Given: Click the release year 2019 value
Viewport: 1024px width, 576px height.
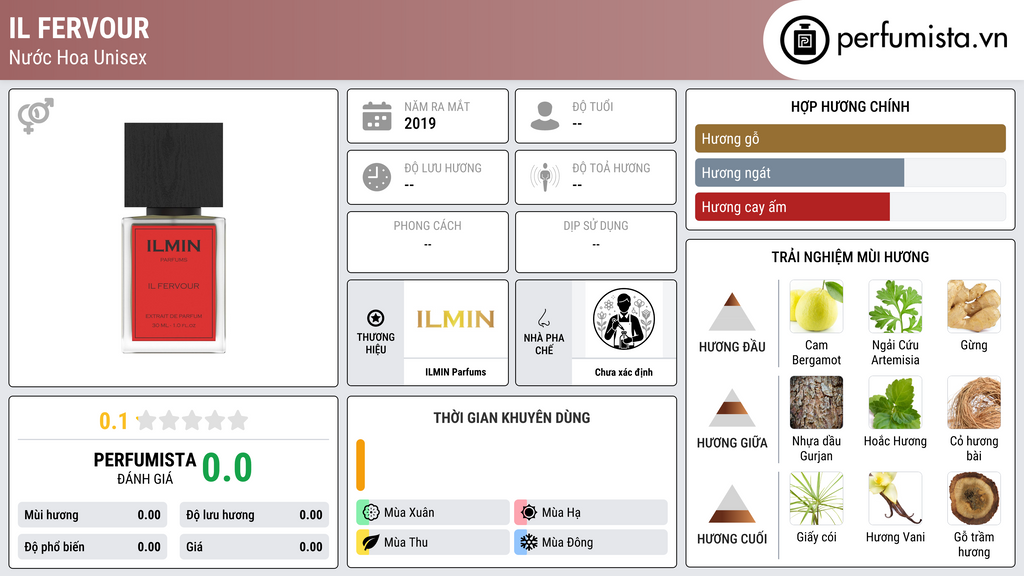Looking at the screenshot, I should [x=420, y=123].
